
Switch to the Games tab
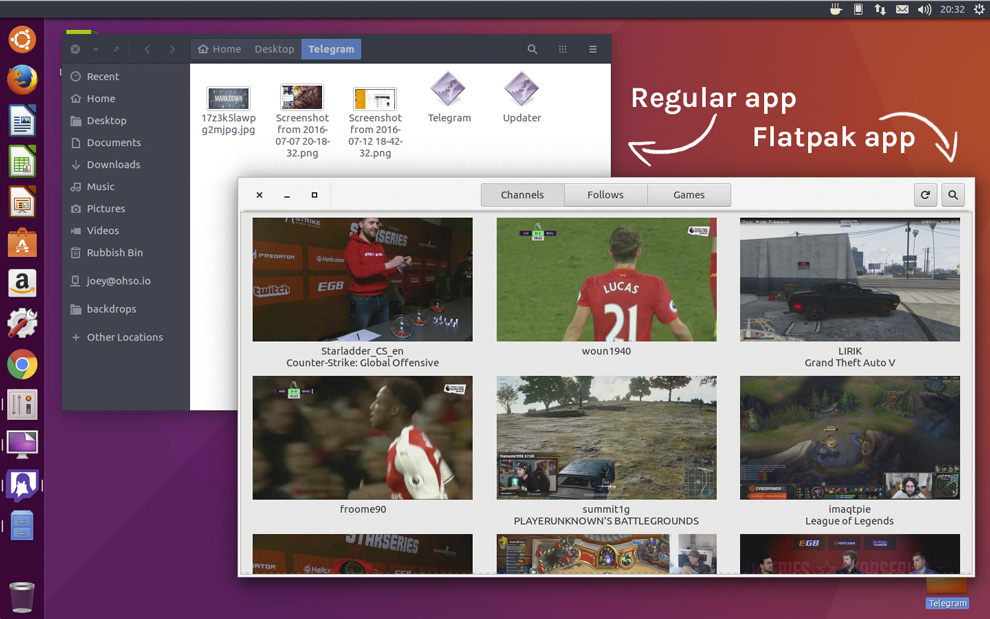pyautogui.click(x=689, y=194)
